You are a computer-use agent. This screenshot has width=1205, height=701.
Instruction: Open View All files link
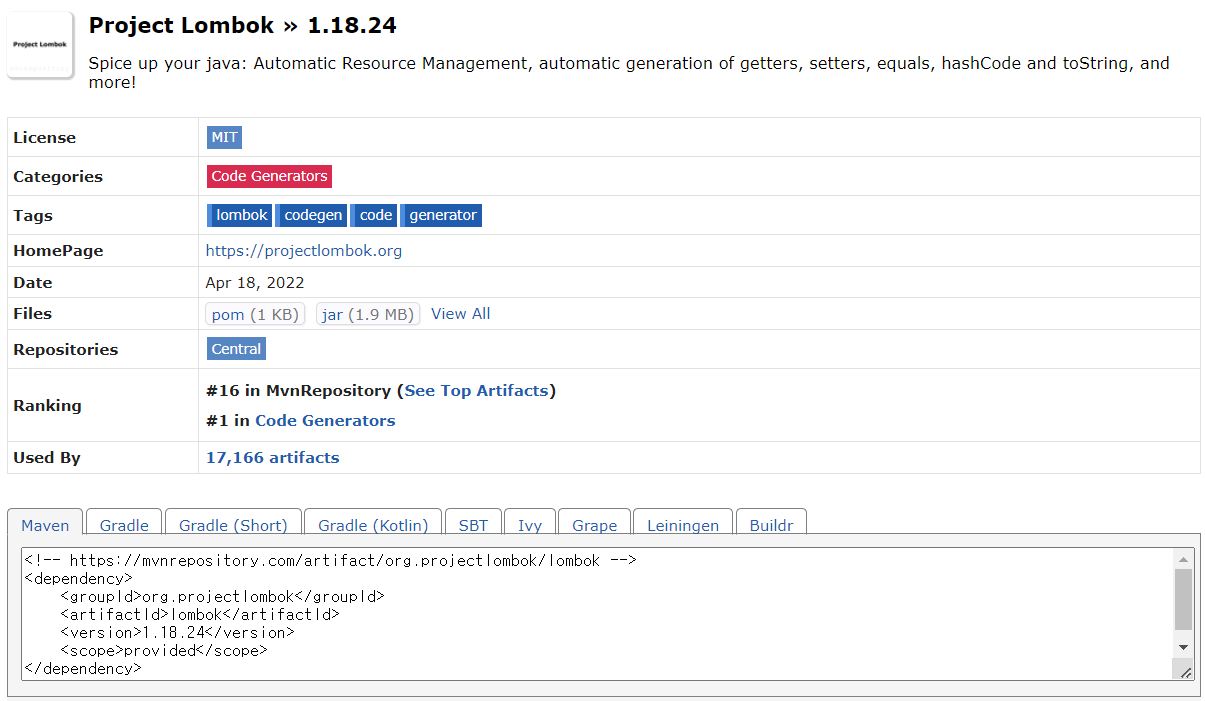pyautogui.click(x=460, y=314)
